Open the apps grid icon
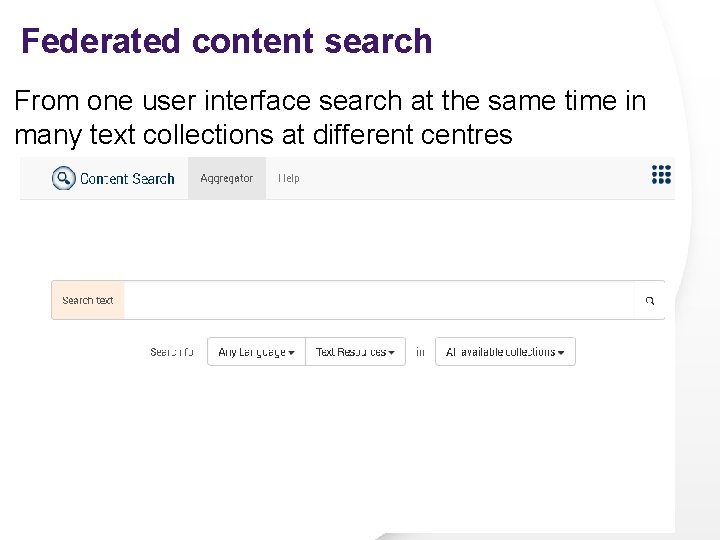720x540 pixels. point(661,174)
